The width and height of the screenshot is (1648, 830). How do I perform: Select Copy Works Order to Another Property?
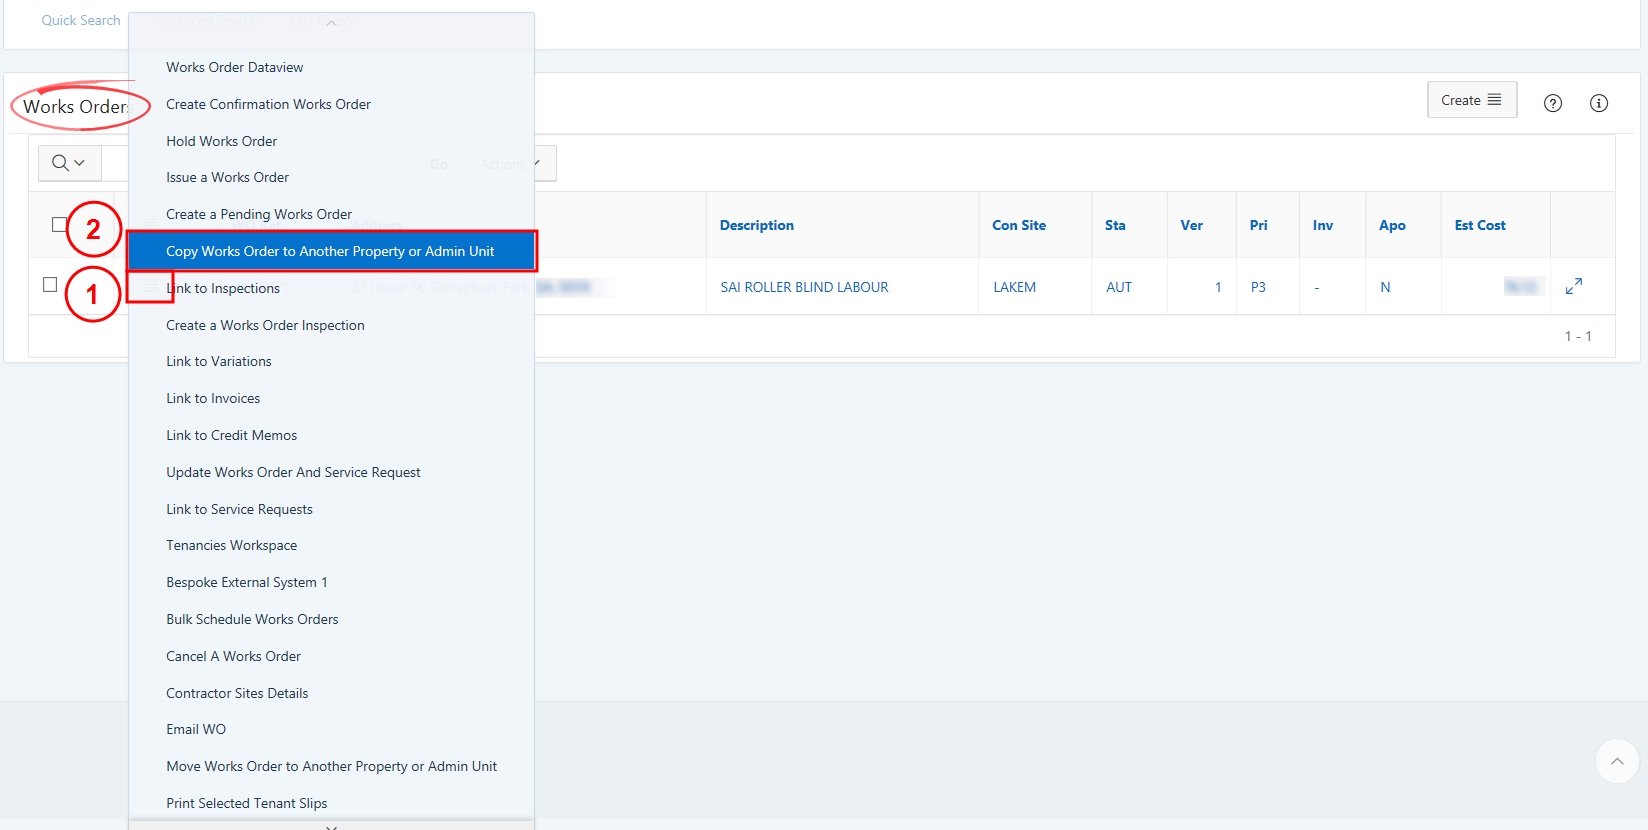pos(332,251)
